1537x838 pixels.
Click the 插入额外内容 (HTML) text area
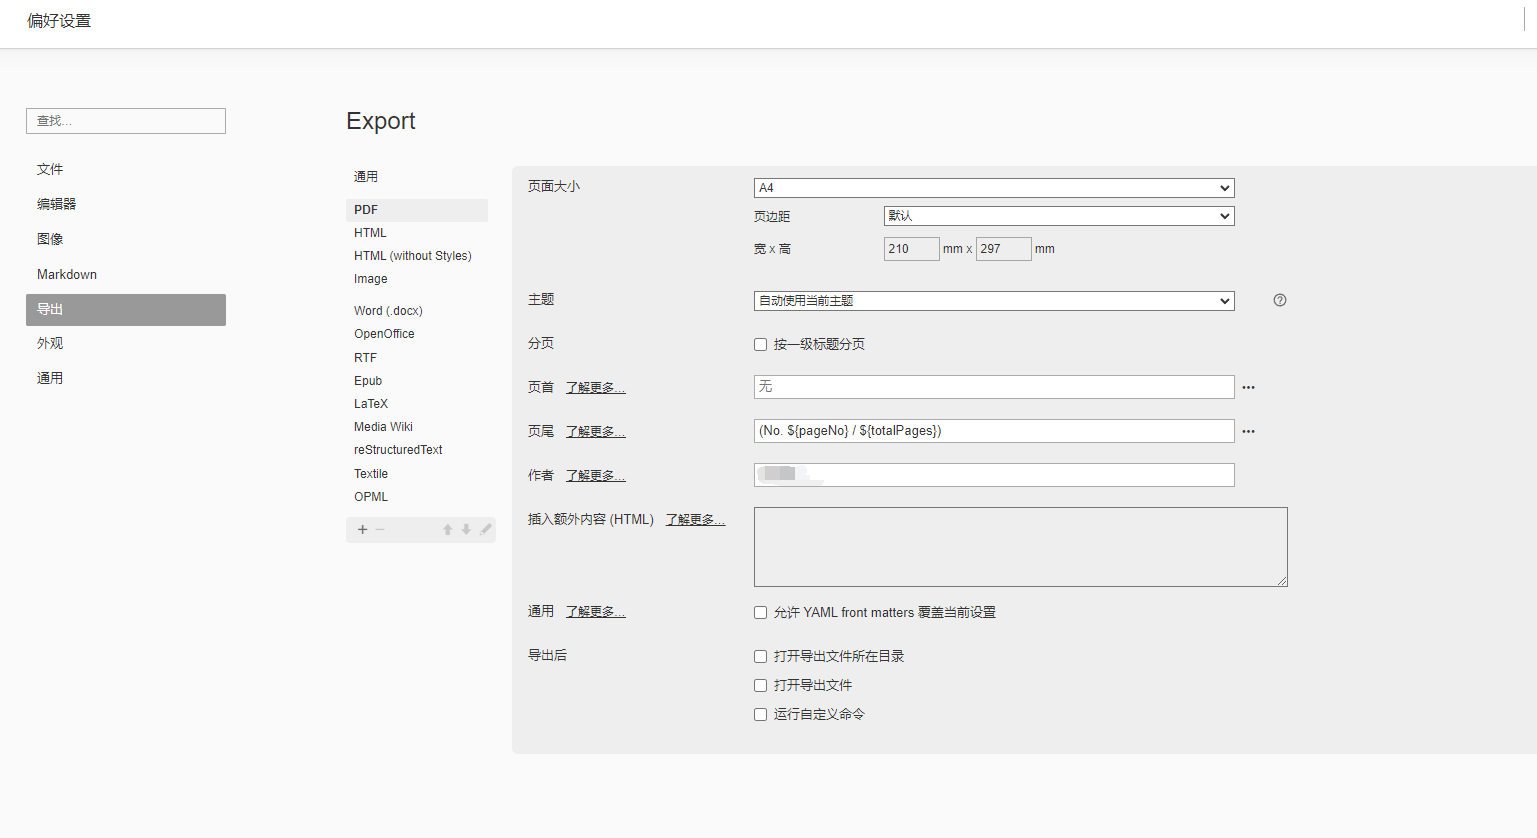click(1021, 547)
